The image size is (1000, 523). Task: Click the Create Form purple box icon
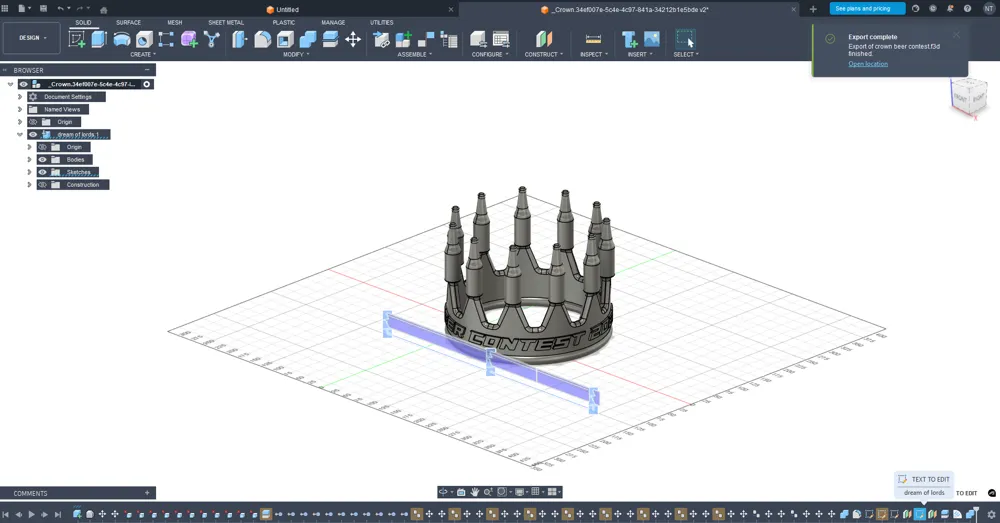189,40
